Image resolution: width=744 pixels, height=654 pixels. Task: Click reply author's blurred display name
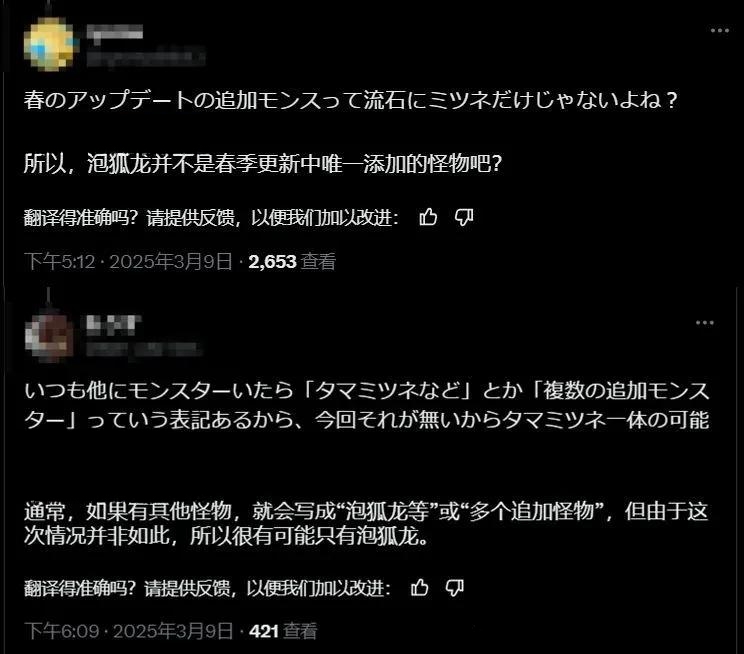[x=114, y=325]
